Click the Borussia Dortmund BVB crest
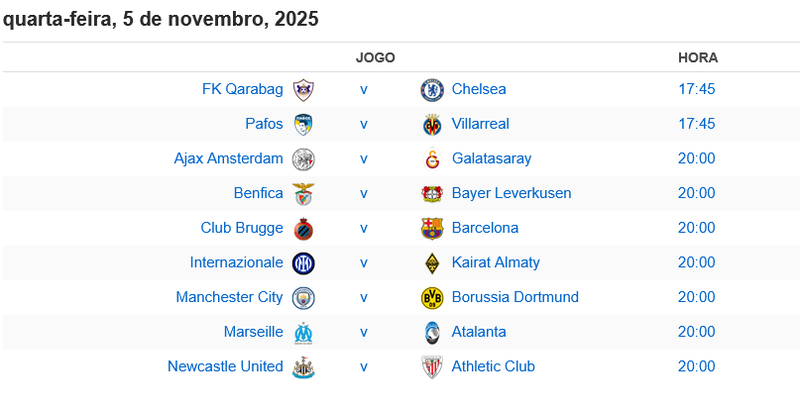 (x=431, y=298)
